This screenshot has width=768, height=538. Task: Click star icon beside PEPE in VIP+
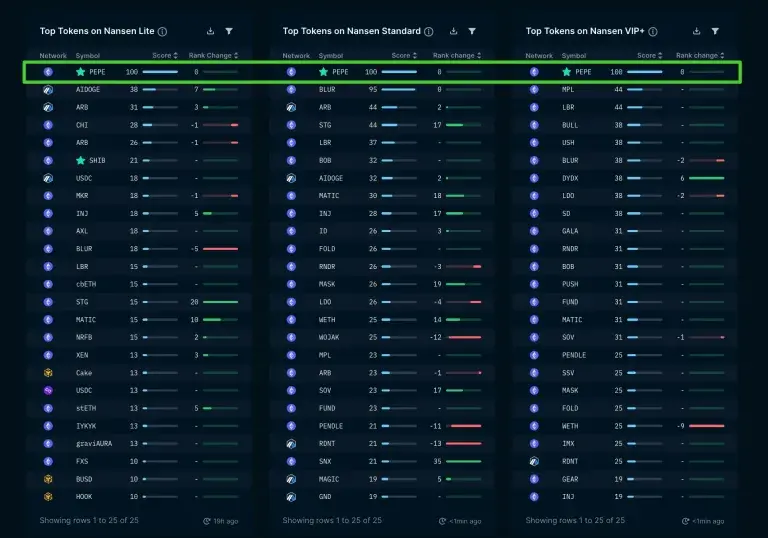567,72
